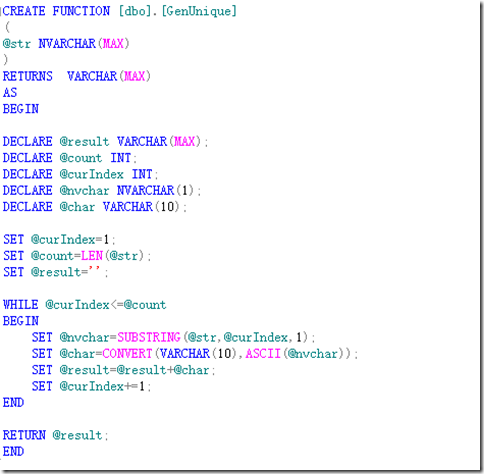This screenshot has width=484, height=474.
Task: Click SET @result='' line
Action: (x=55, y=272)
